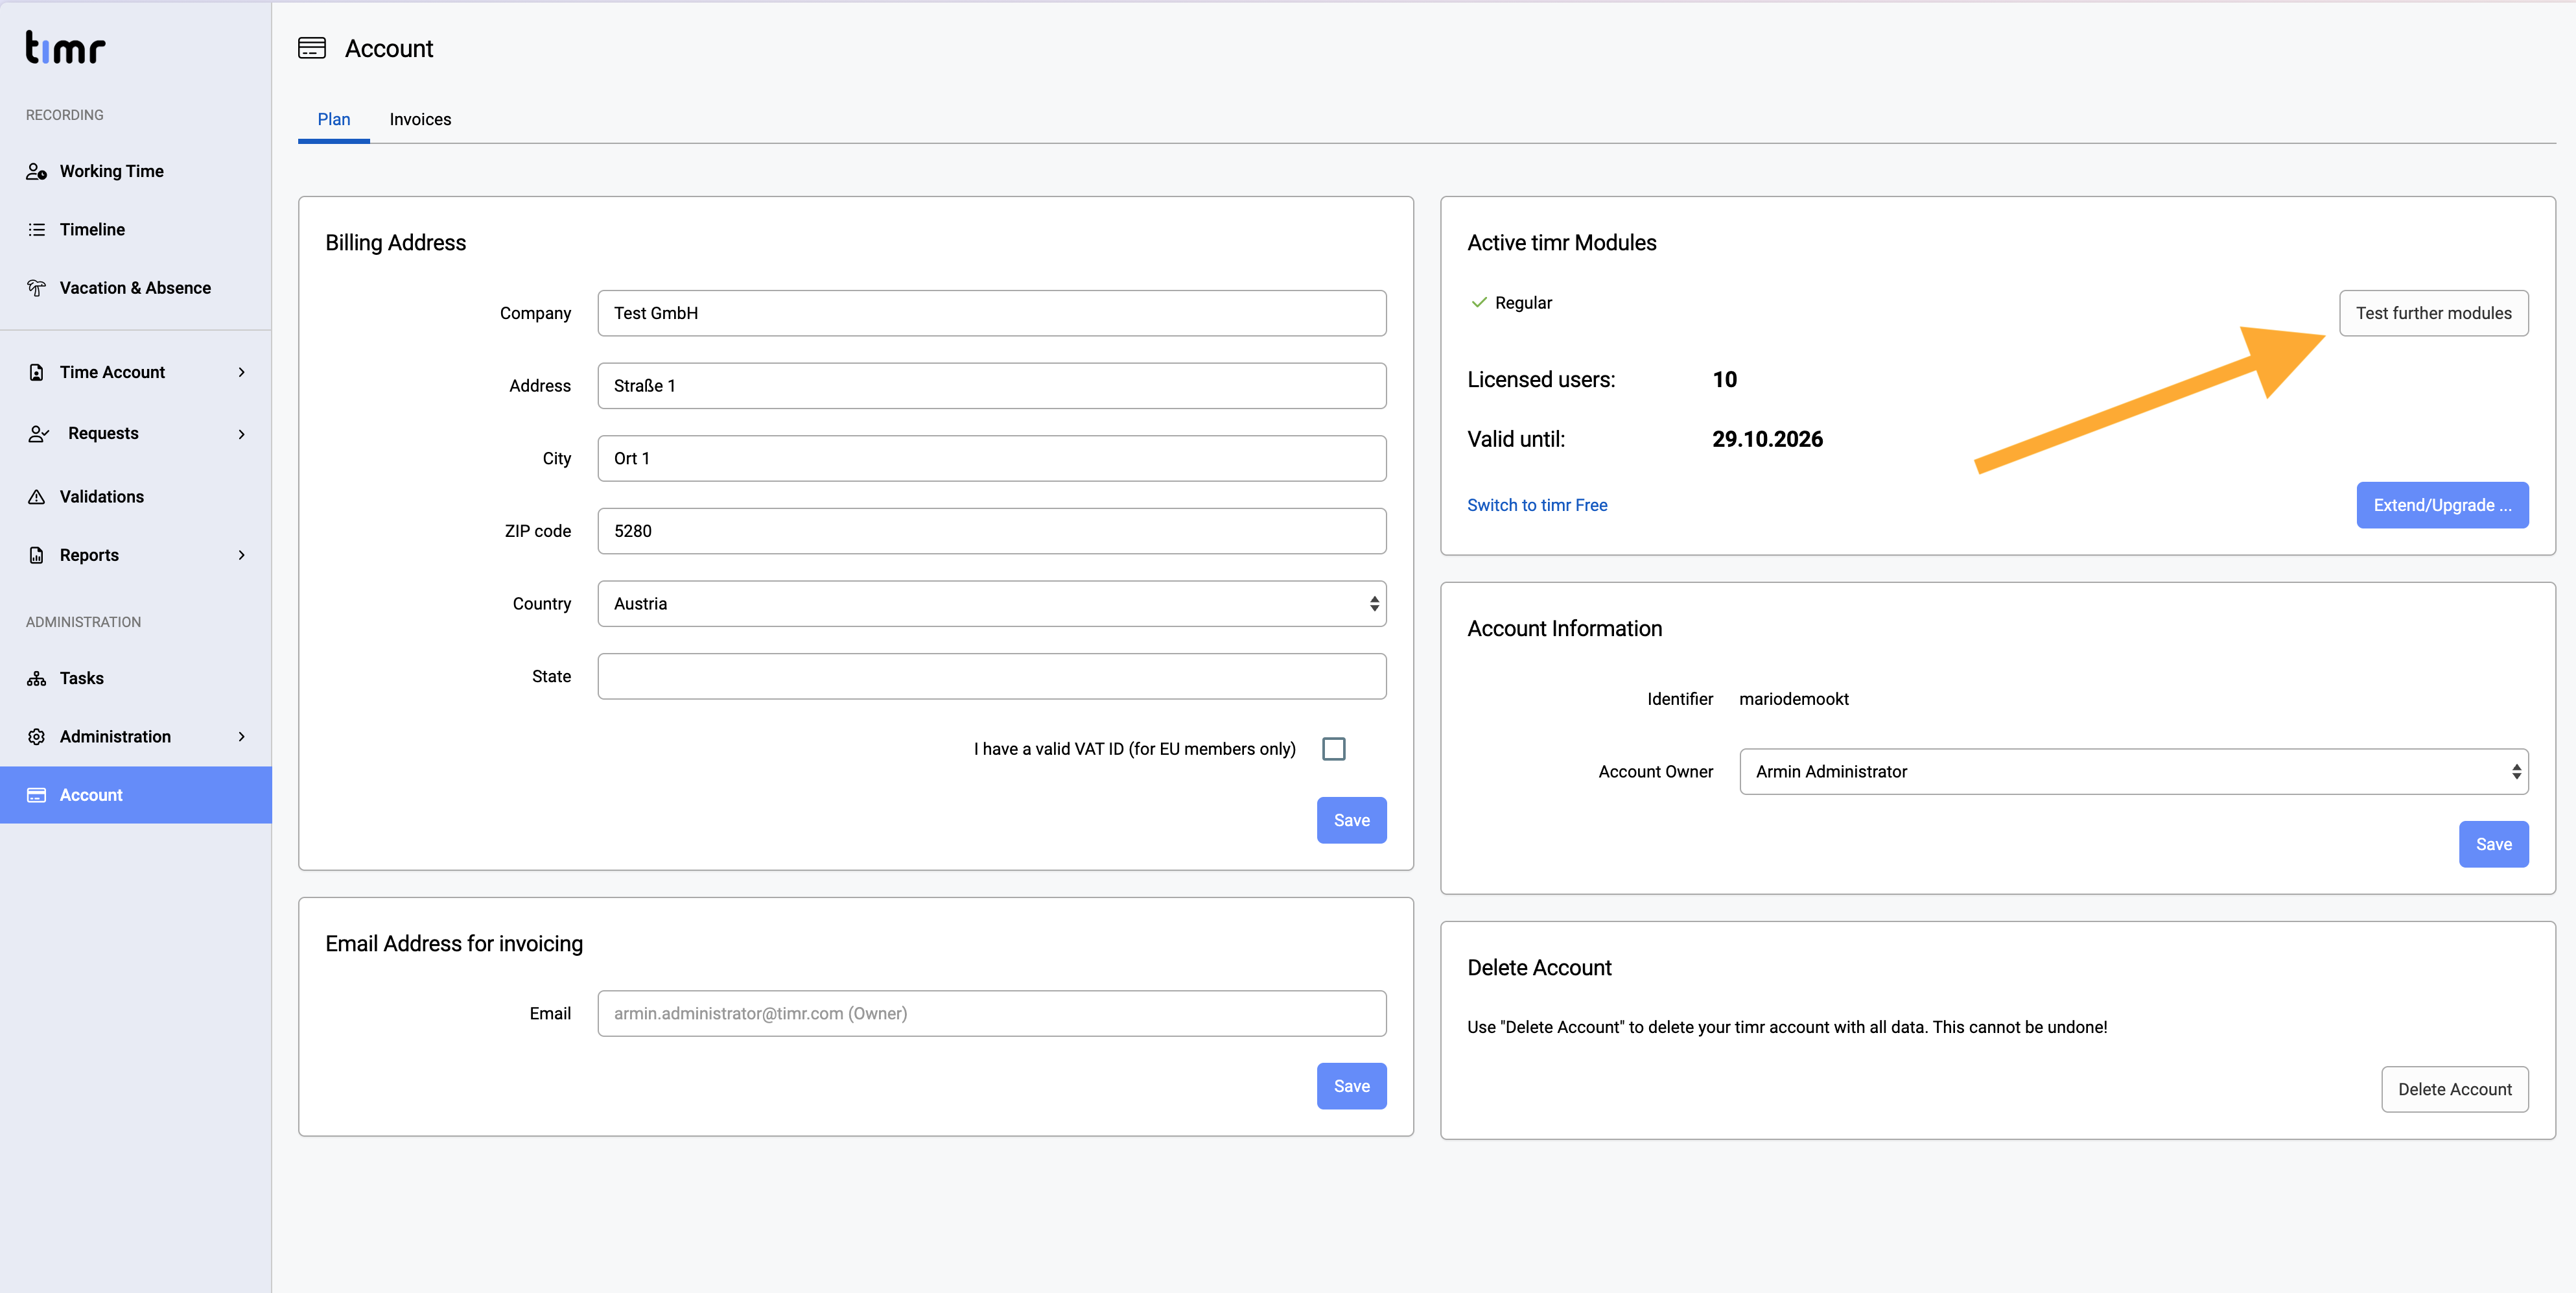Click the Validations warning triangle icon

(36, 497)
